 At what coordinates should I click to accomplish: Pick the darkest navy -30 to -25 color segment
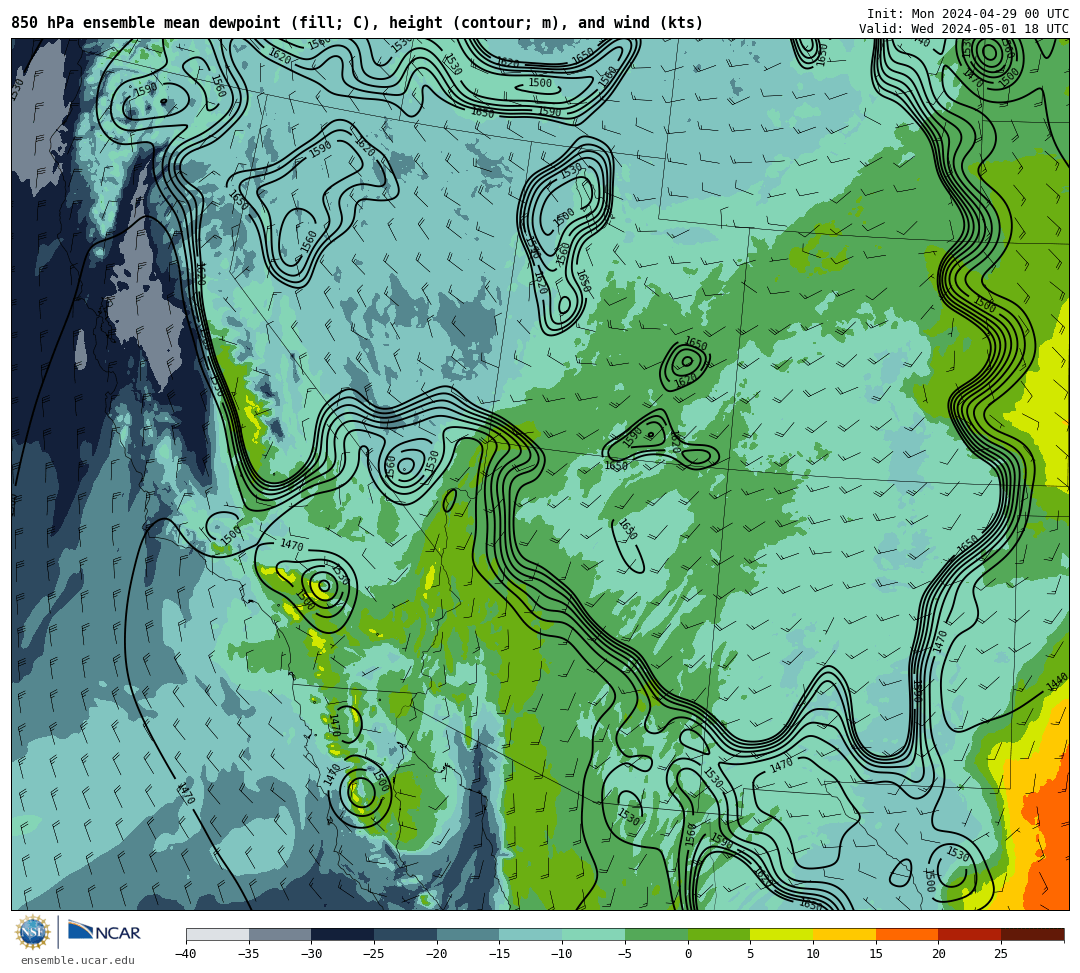coord(343,934)
